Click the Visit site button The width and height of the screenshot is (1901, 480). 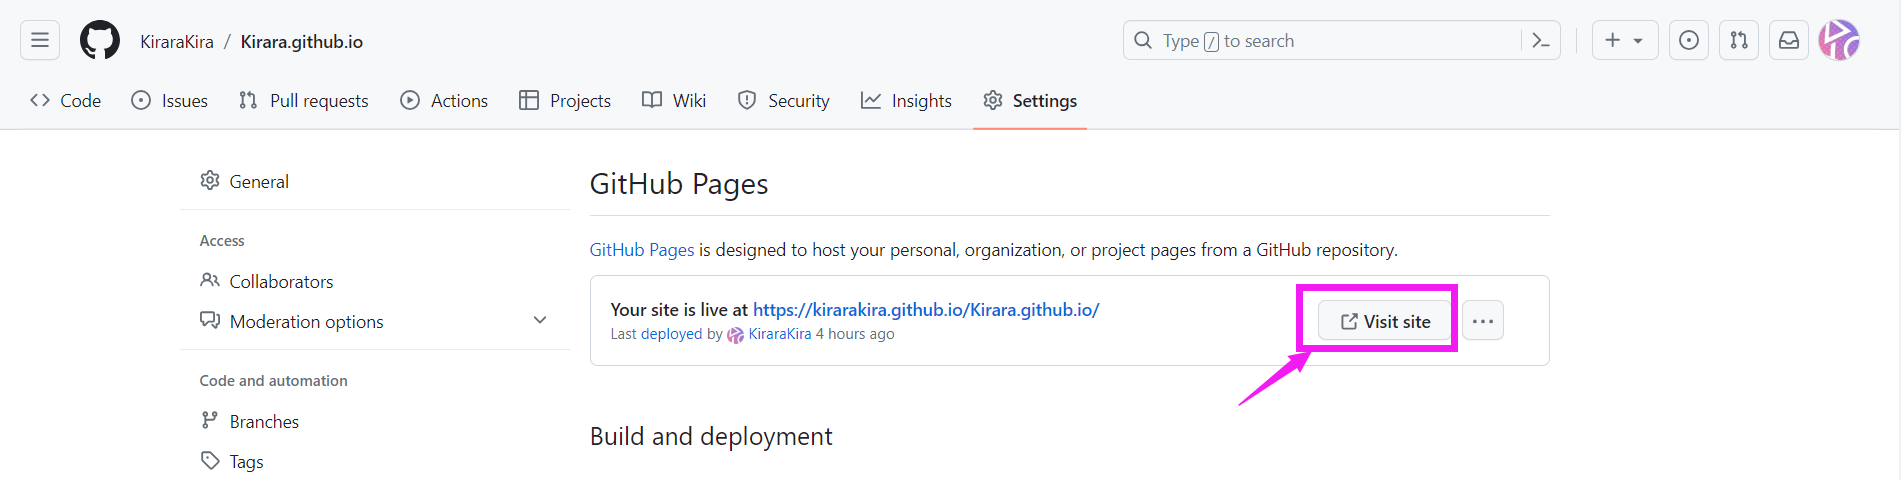coord(1385,321)
